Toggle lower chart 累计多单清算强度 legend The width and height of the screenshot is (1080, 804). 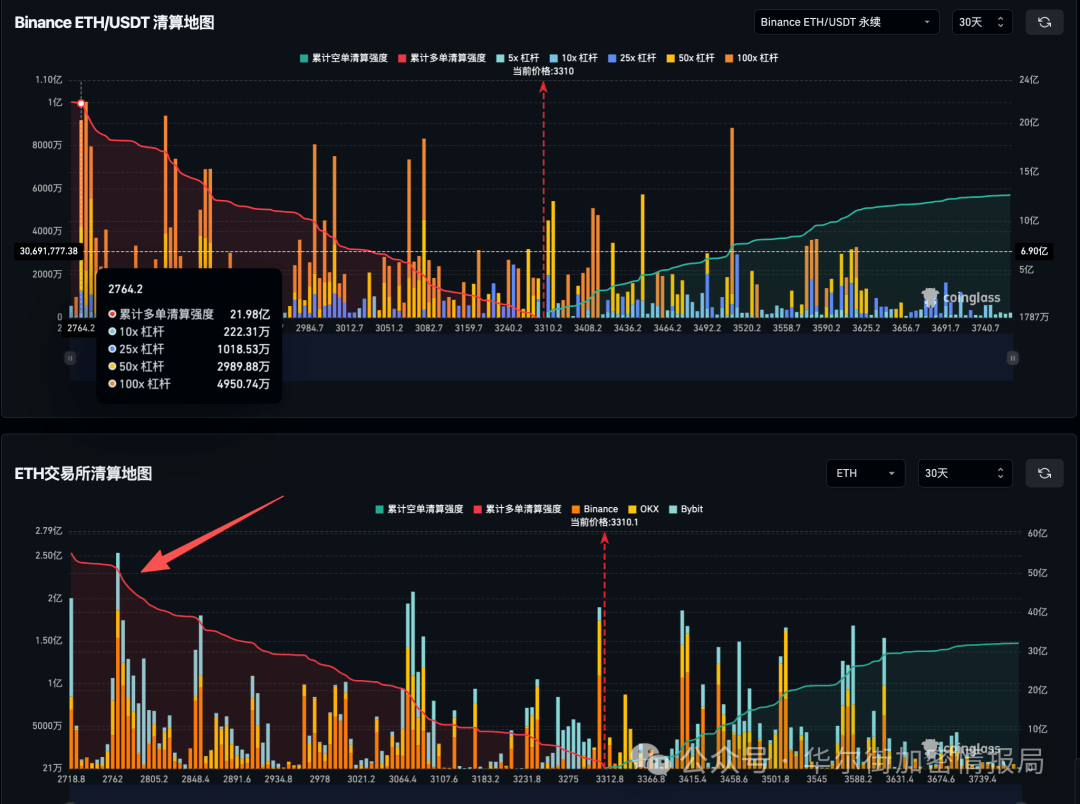[518, 509]
